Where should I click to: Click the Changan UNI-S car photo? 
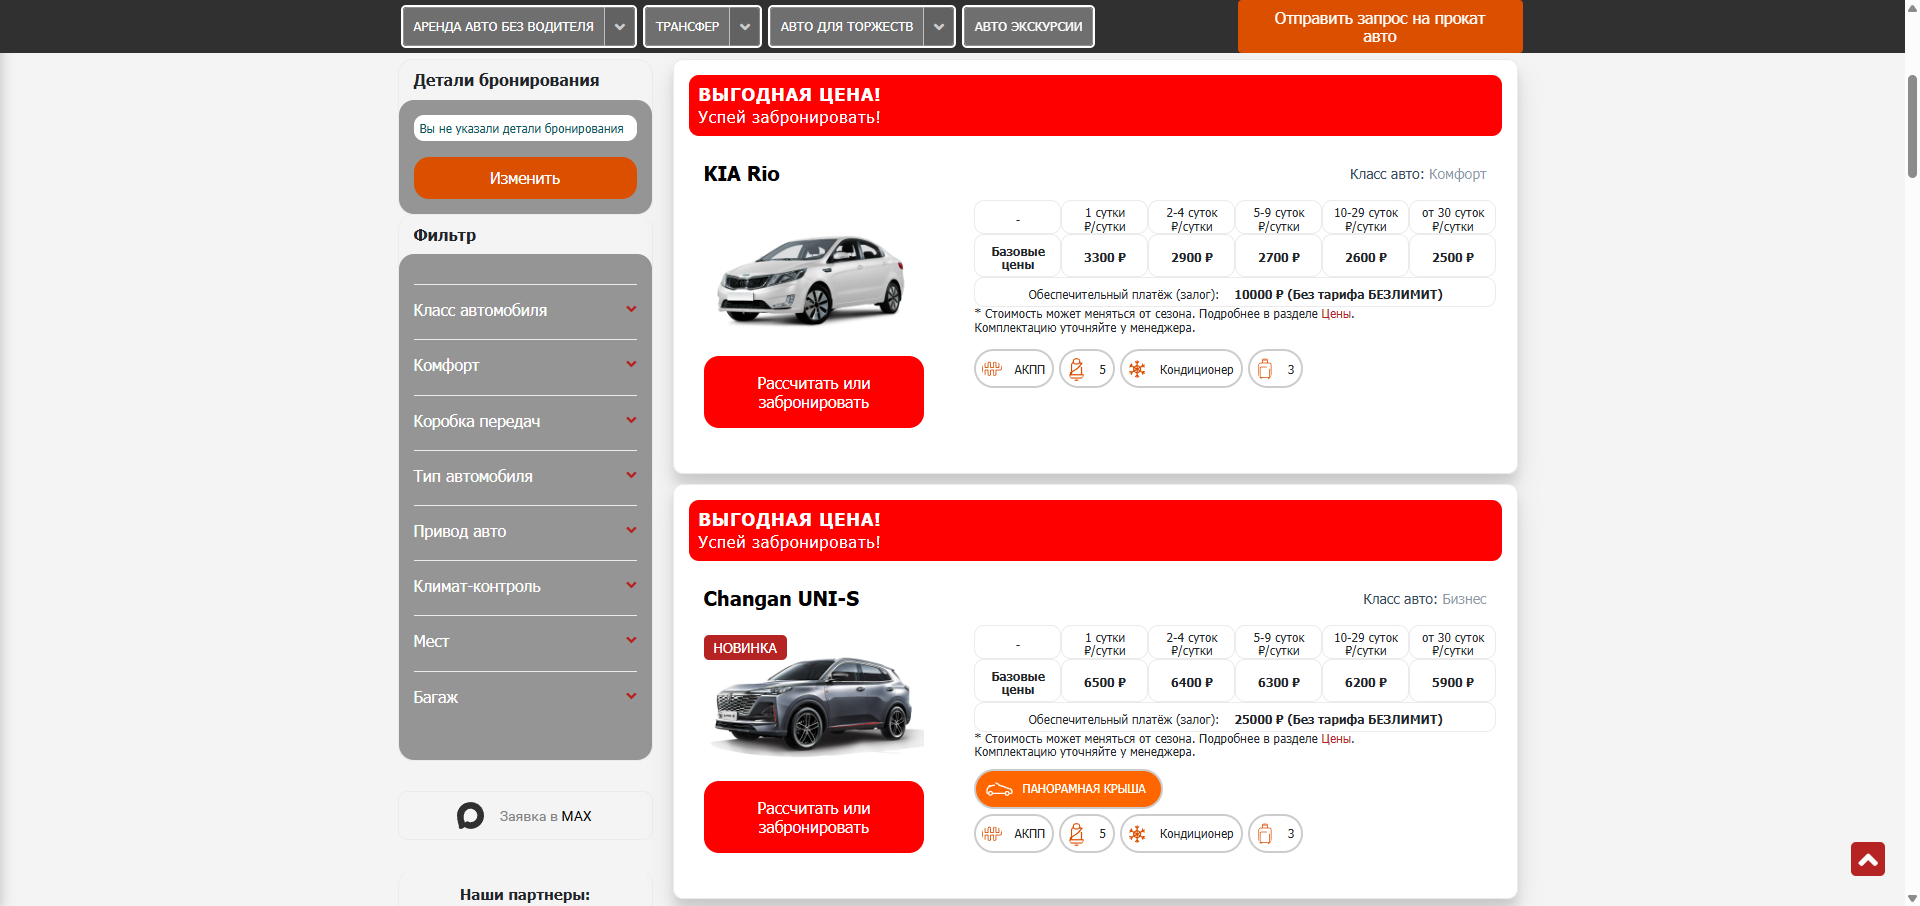tap(815, 703)
